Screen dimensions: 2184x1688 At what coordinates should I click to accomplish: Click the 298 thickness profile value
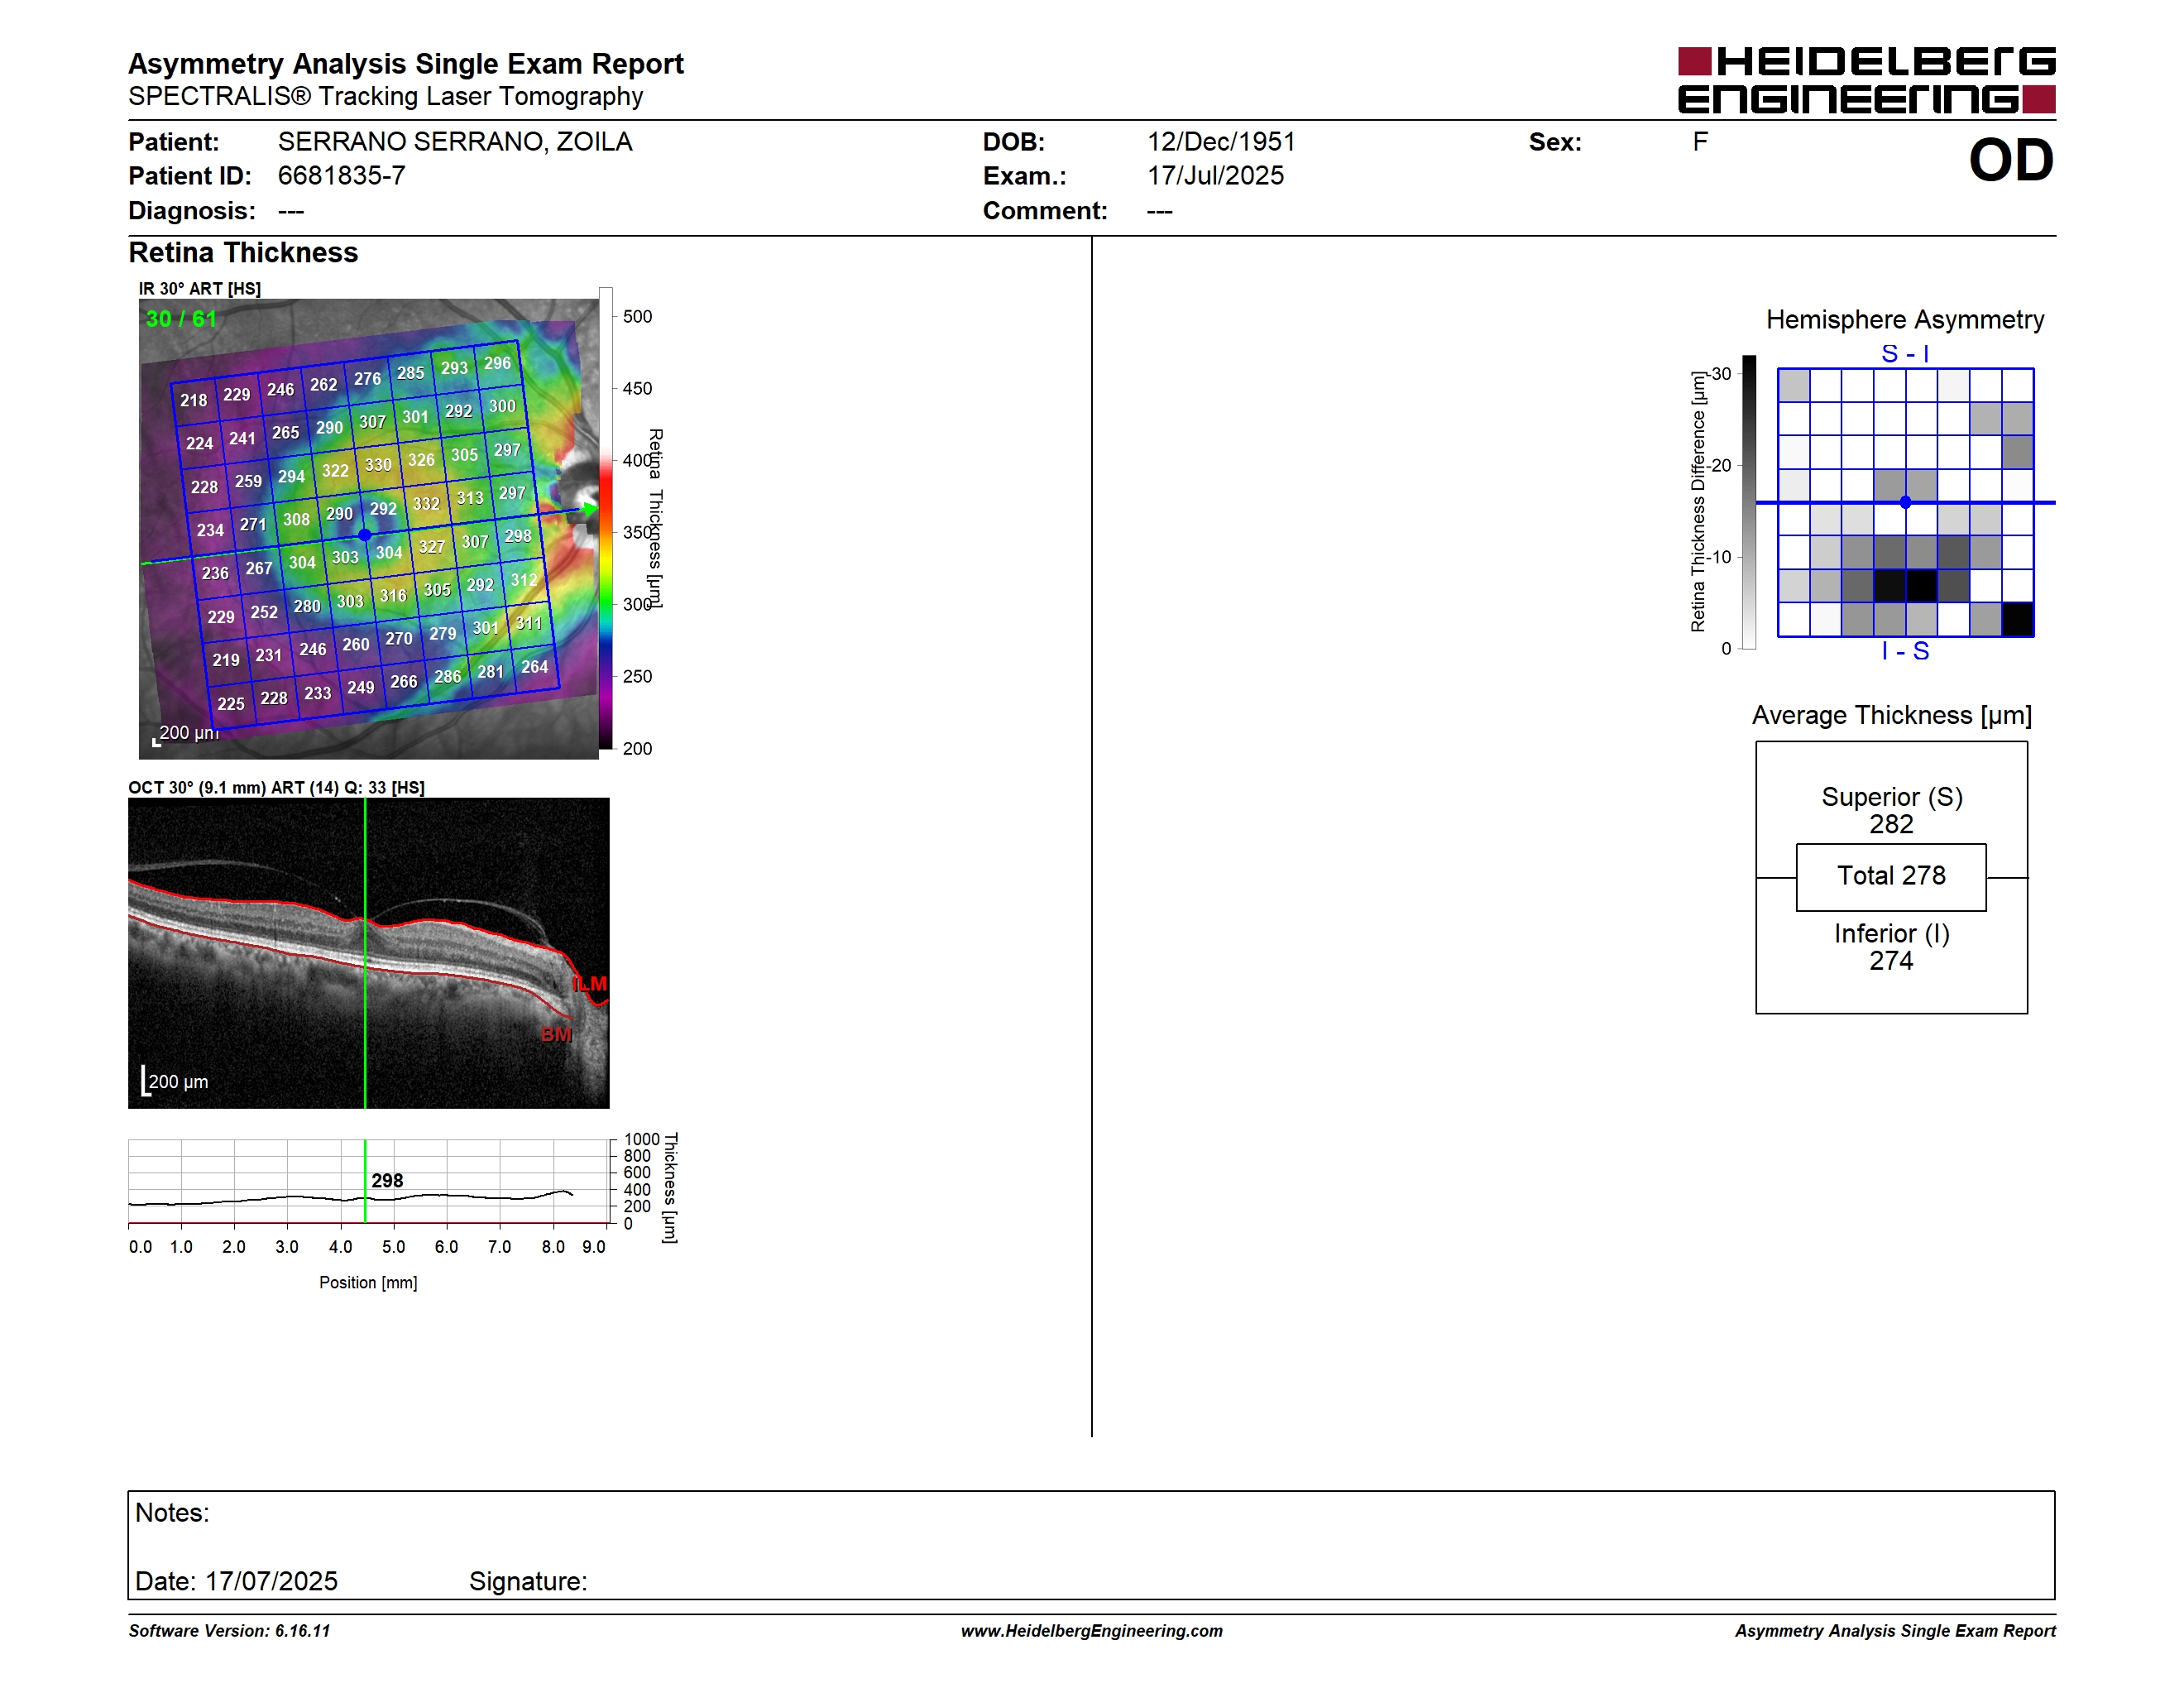tap(387, 1181)
